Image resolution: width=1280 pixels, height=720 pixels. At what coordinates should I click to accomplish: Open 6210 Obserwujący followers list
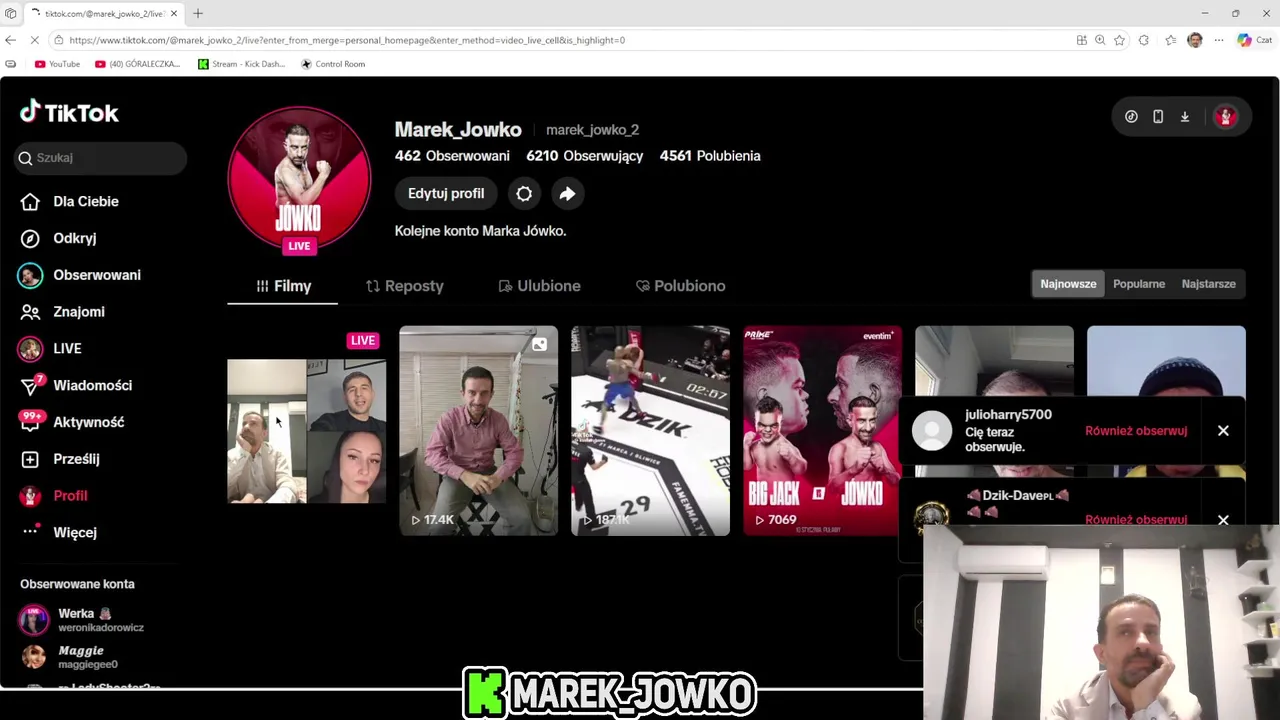tap(584, 156)
